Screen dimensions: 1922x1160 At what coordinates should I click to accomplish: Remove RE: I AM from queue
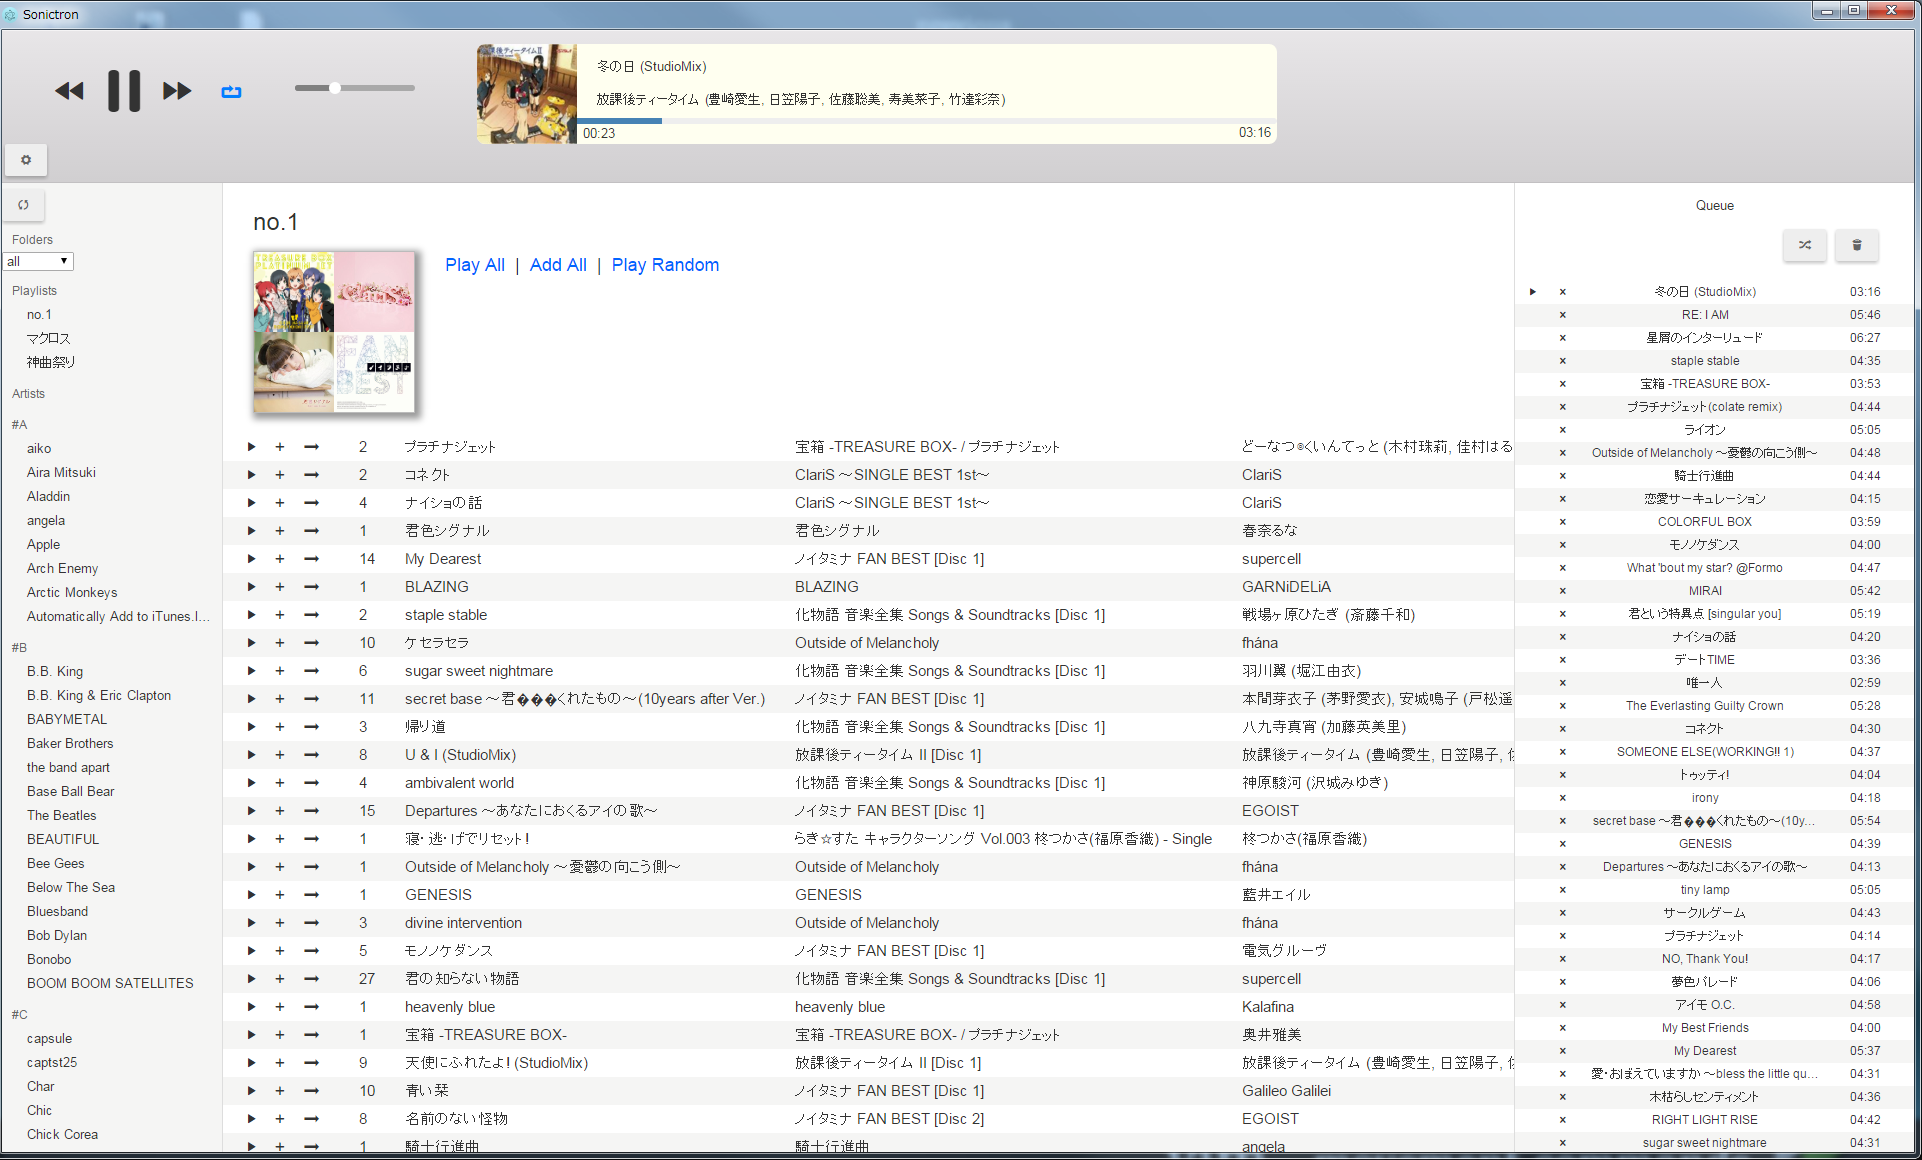click(1562, 315)
